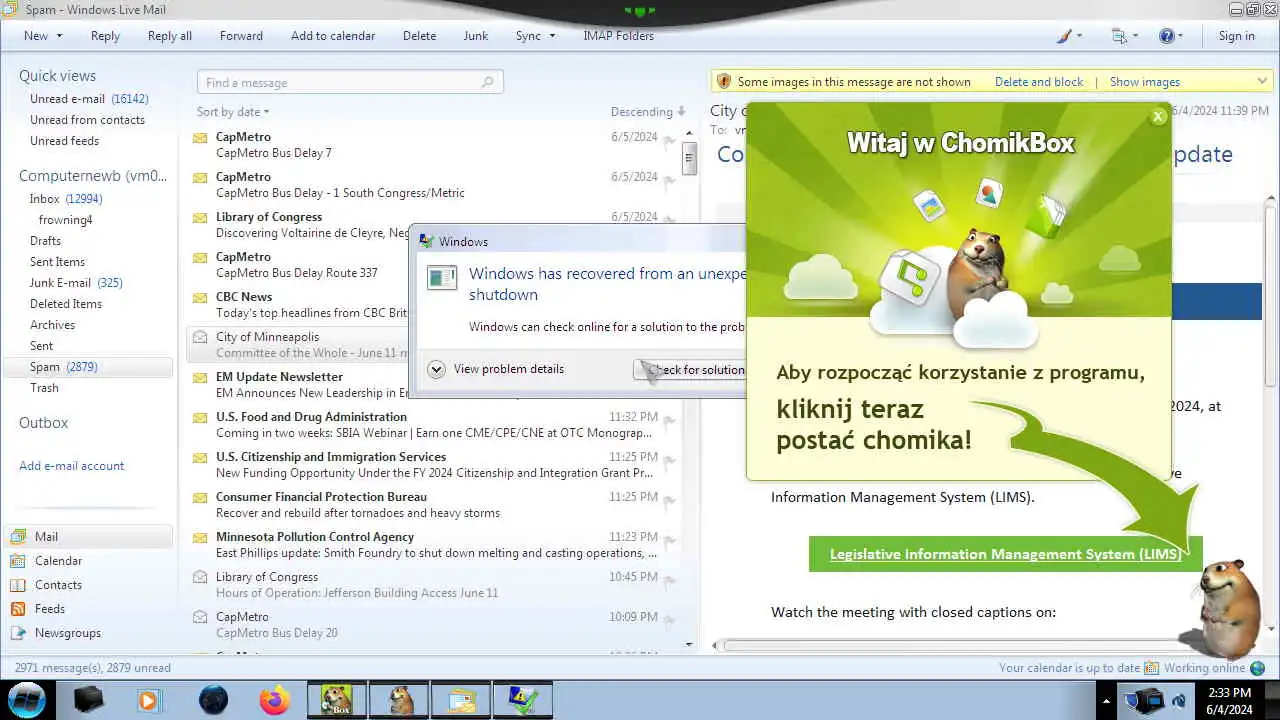Click the Feeds RSS icon in navigation pane
The image size is (1280, 720).
[x=18, y=609]
